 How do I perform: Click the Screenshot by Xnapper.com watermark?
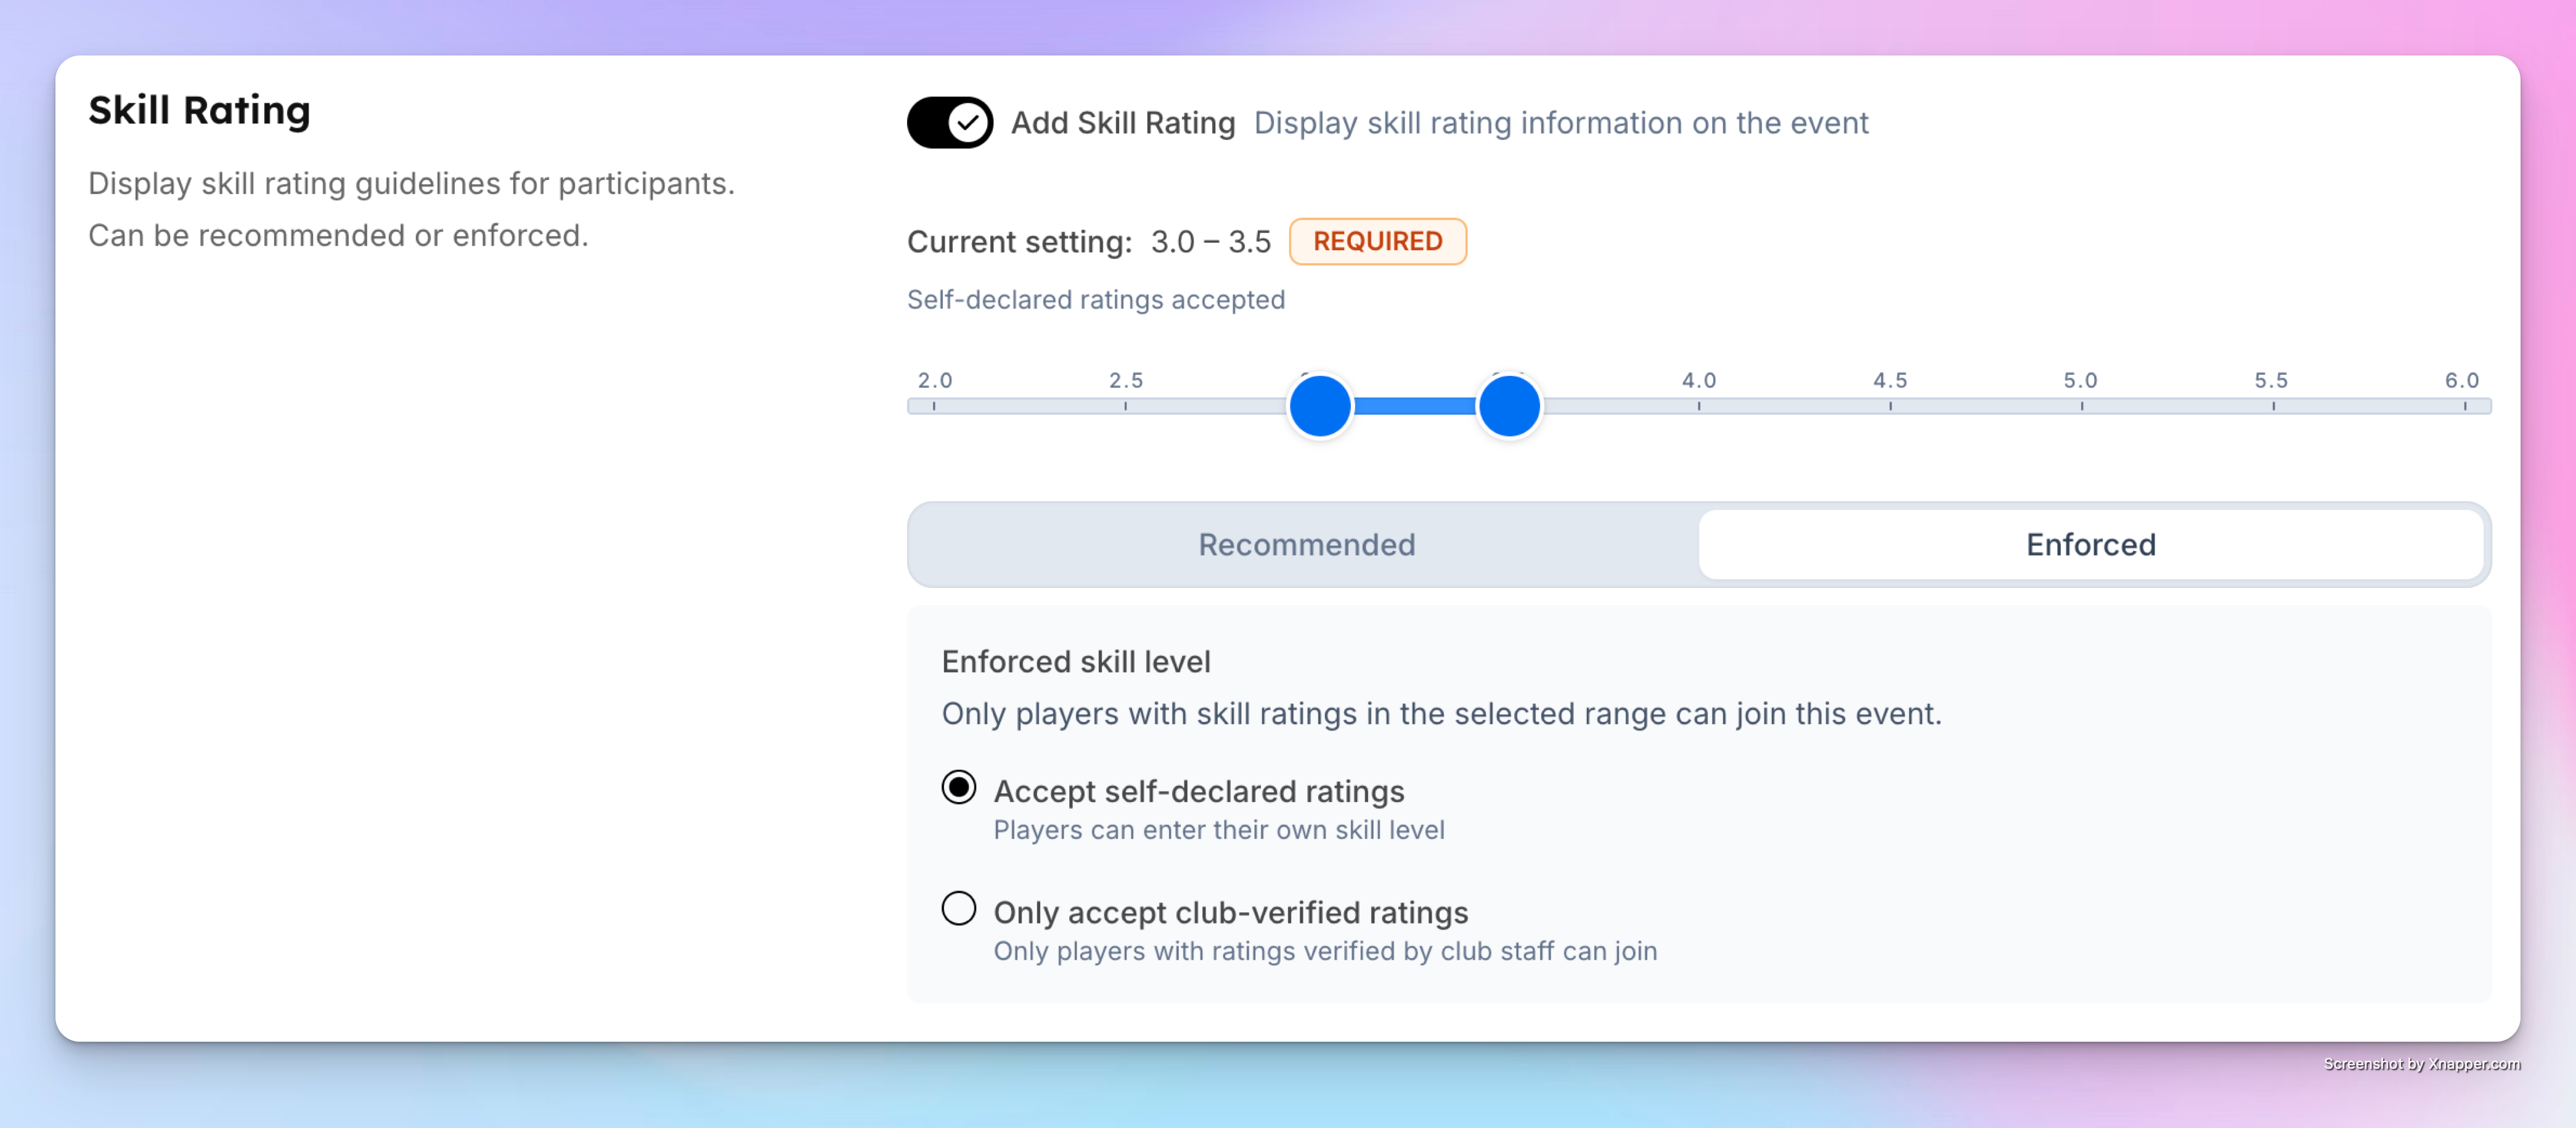point(2421,1064)
